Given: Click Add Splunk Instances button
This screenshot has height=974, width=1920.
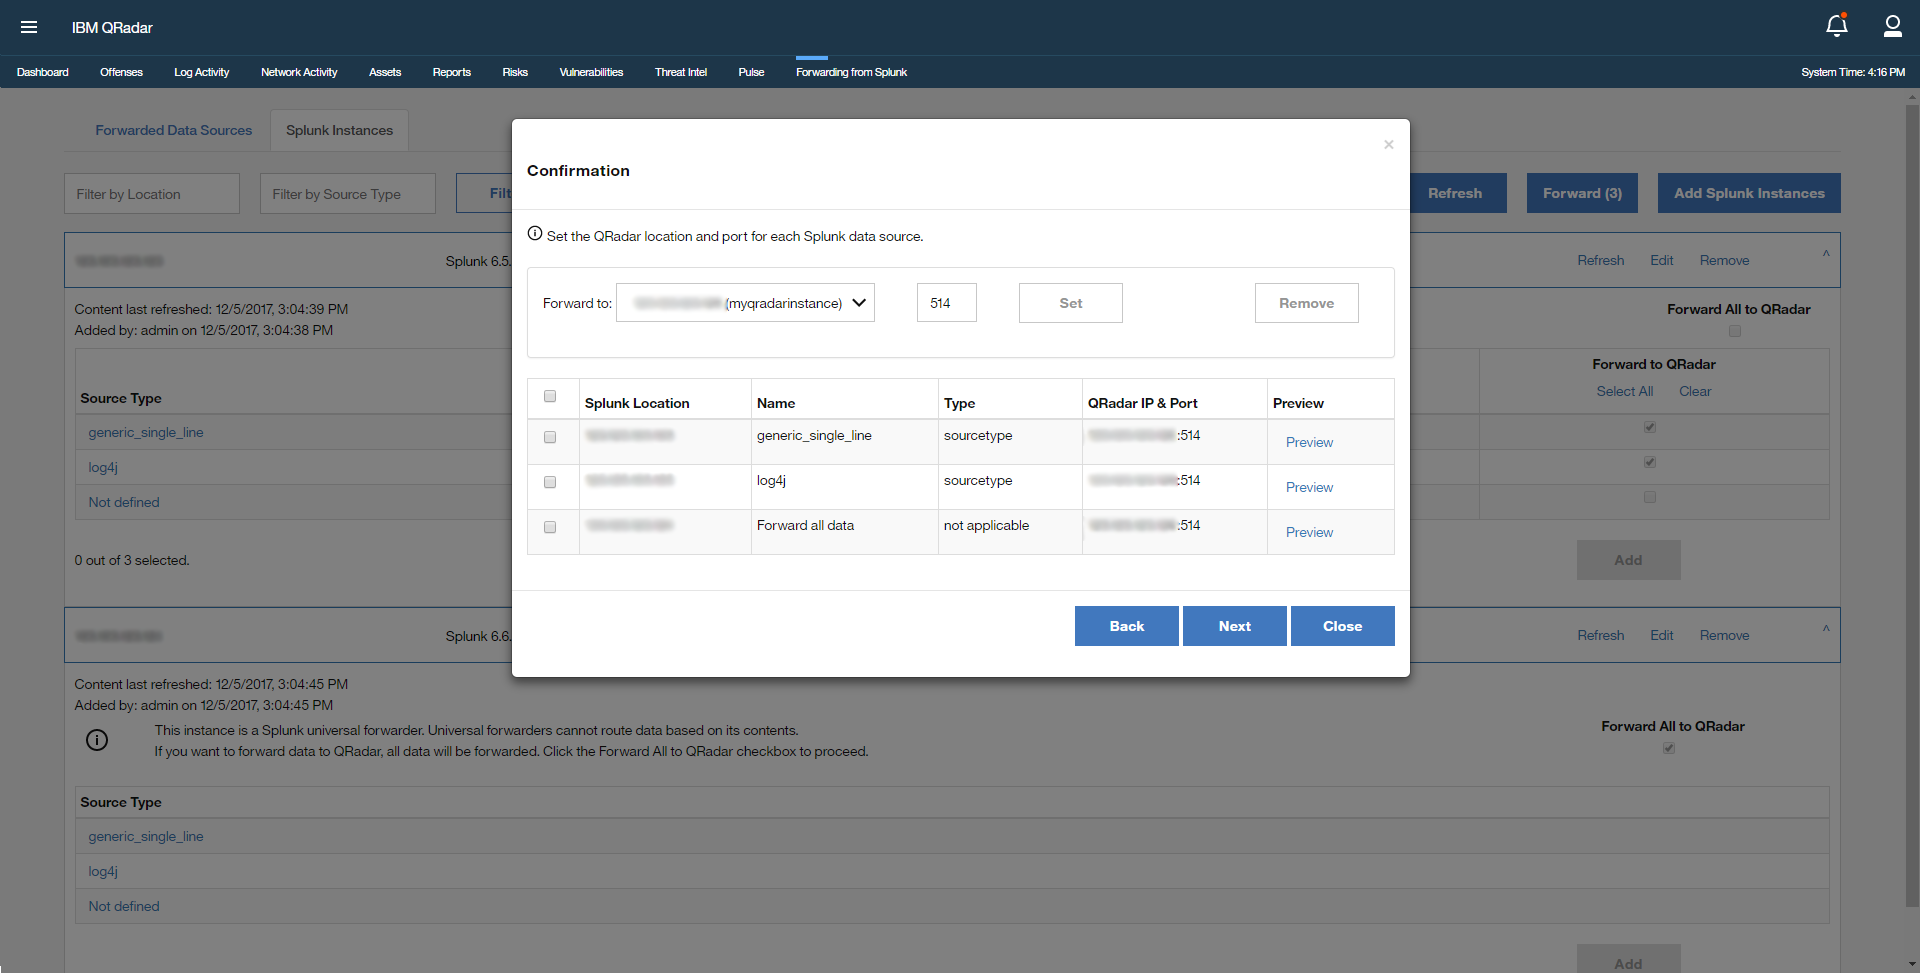Looking at the screenshot, I should (x=1749, y=193).
